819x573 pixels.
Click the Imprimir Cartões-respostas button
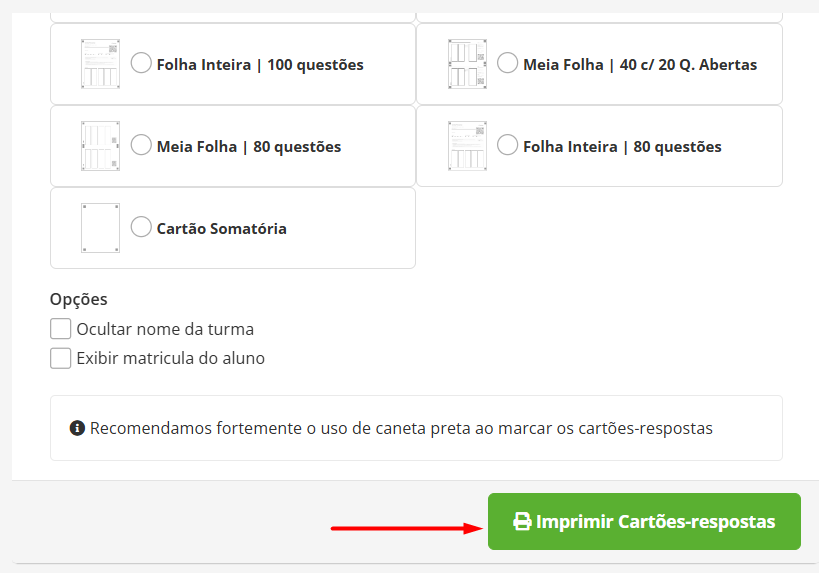coord(644,521)
